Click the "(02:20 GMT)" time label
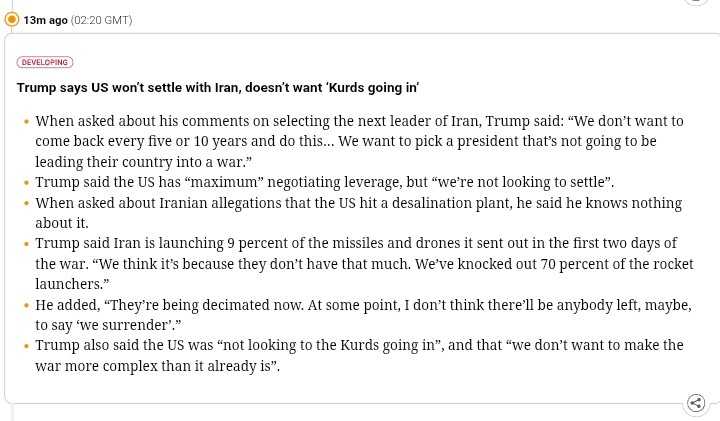Screen dimensions: 720x421 coord(101,20)
